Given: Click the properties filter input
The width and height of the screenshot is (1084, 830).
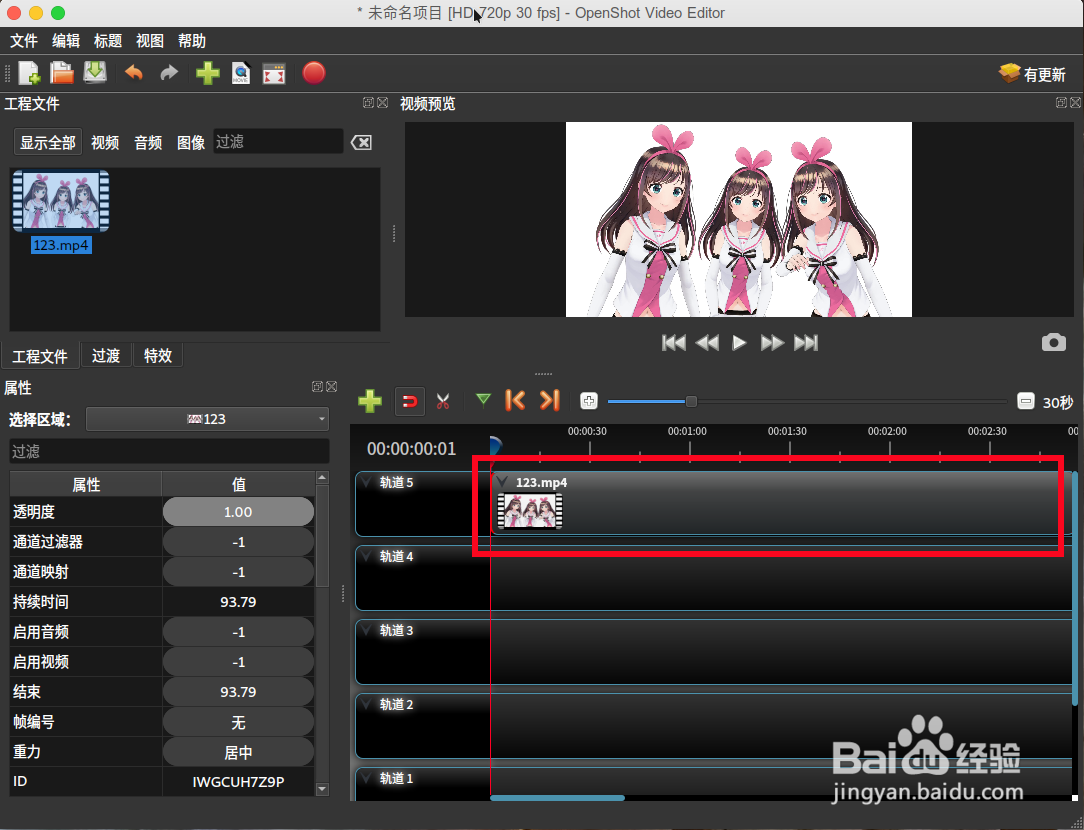Looking at the screenshot, I should point(169,451).
